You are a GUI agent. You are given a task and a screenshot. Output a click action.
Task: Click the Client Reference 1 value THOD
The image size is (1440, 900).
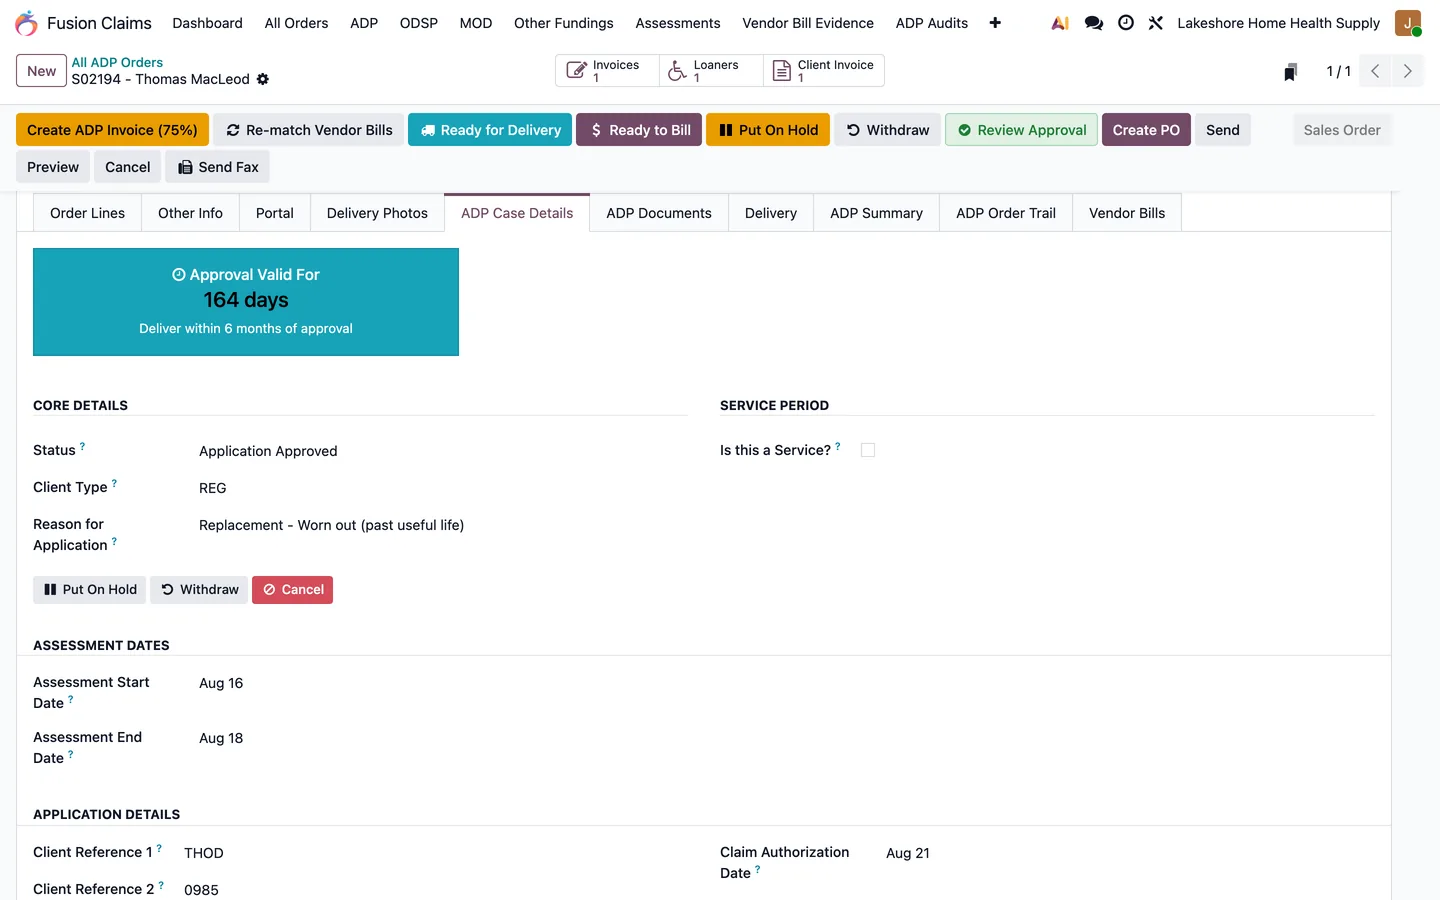(x=204, y=853)
